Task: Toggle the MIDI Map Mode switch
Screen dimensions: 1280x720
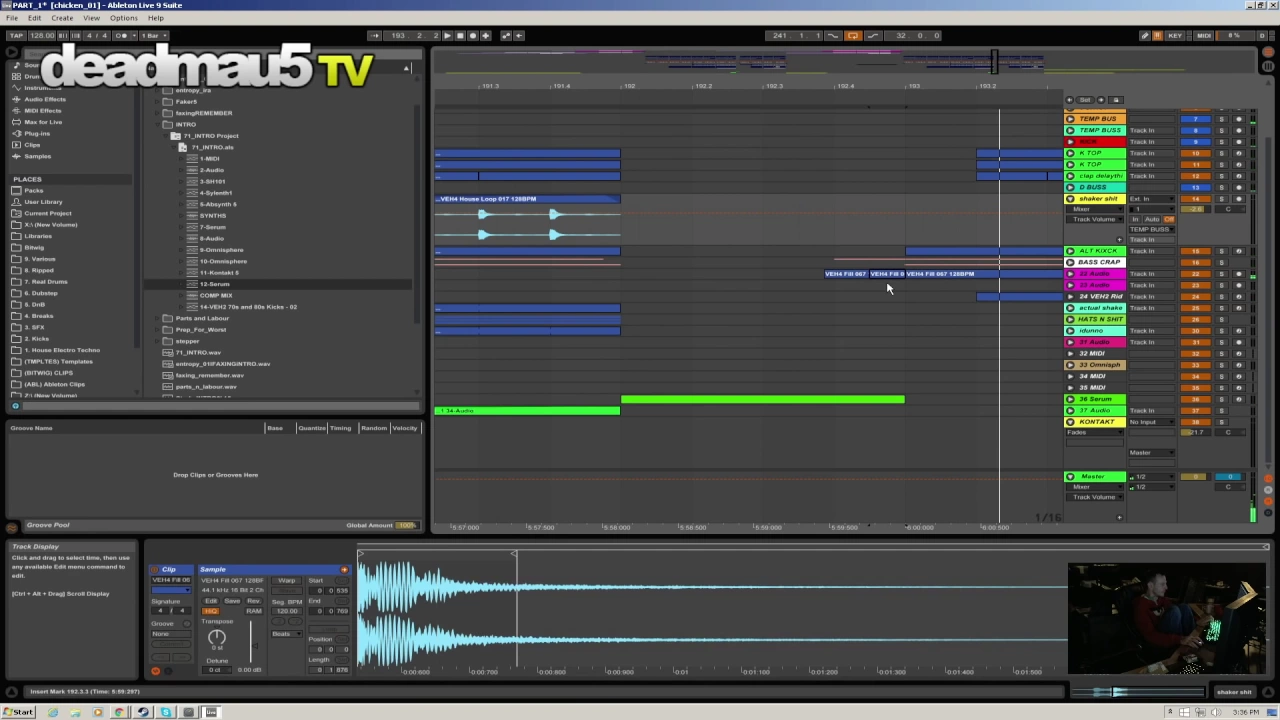Action: [x=1204, y=35]
